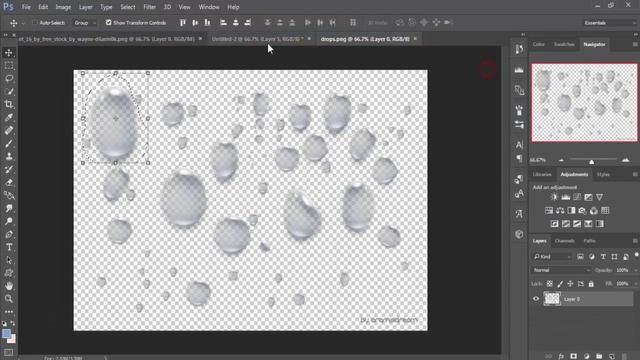The width and height of the screenshot is (640, 360).
Task: Open the Opacity slider dropdown arrow
Action: tap(635, 270)
